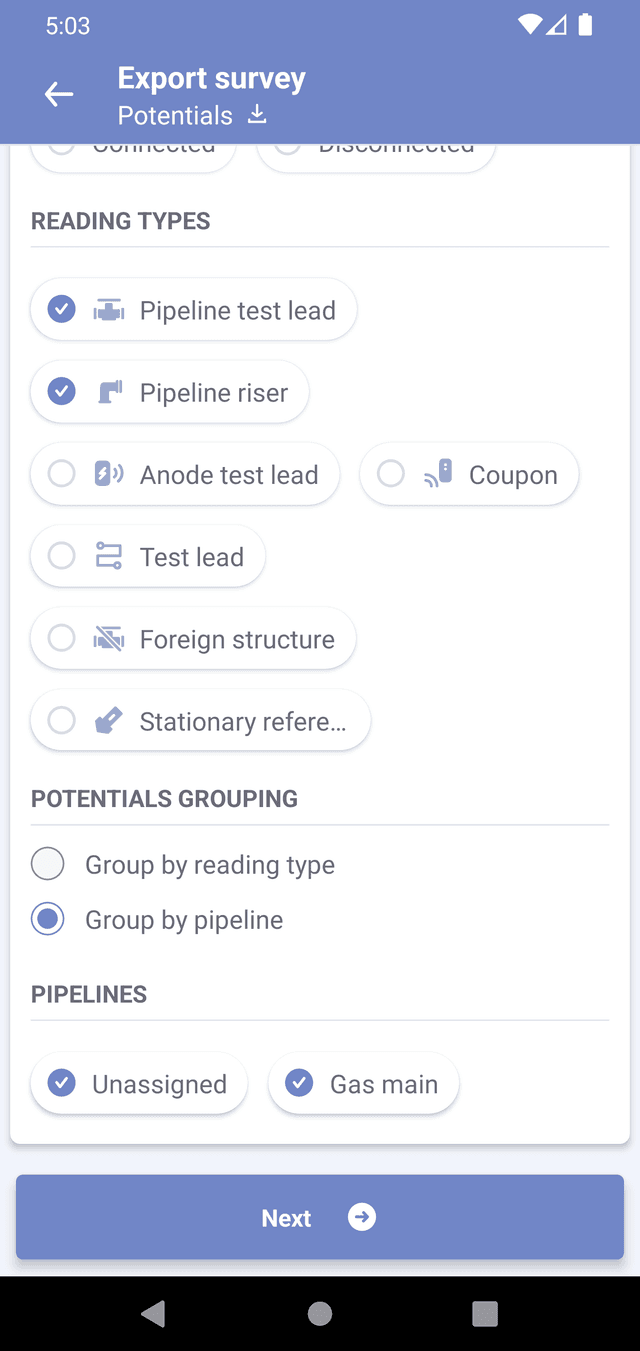The height and width of the screenshot is (1351, 640).
Task: Uncheck the Pipeline riser checkbox
Action: pos(62,392)
